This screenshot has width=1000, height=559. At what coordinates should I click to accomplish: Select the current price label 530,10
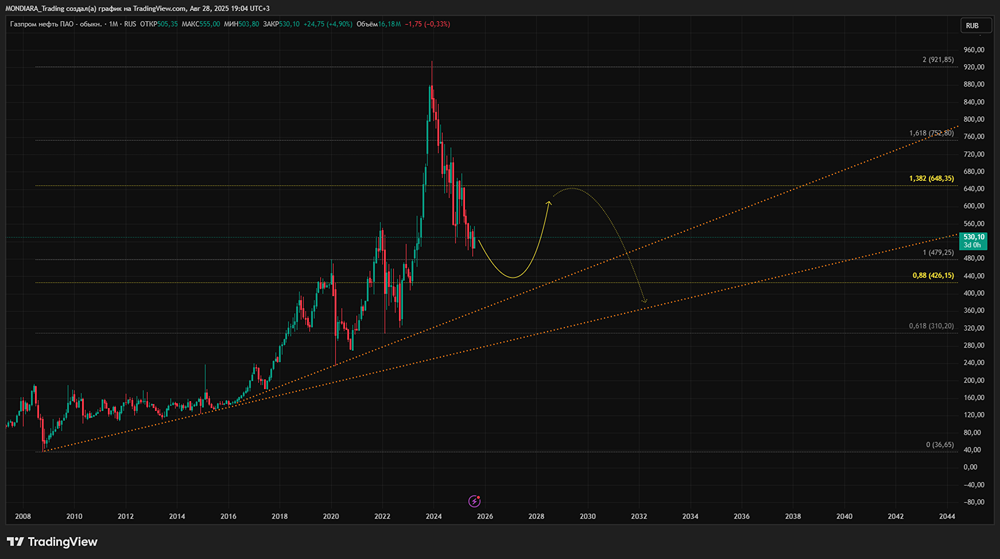(973, 241)
